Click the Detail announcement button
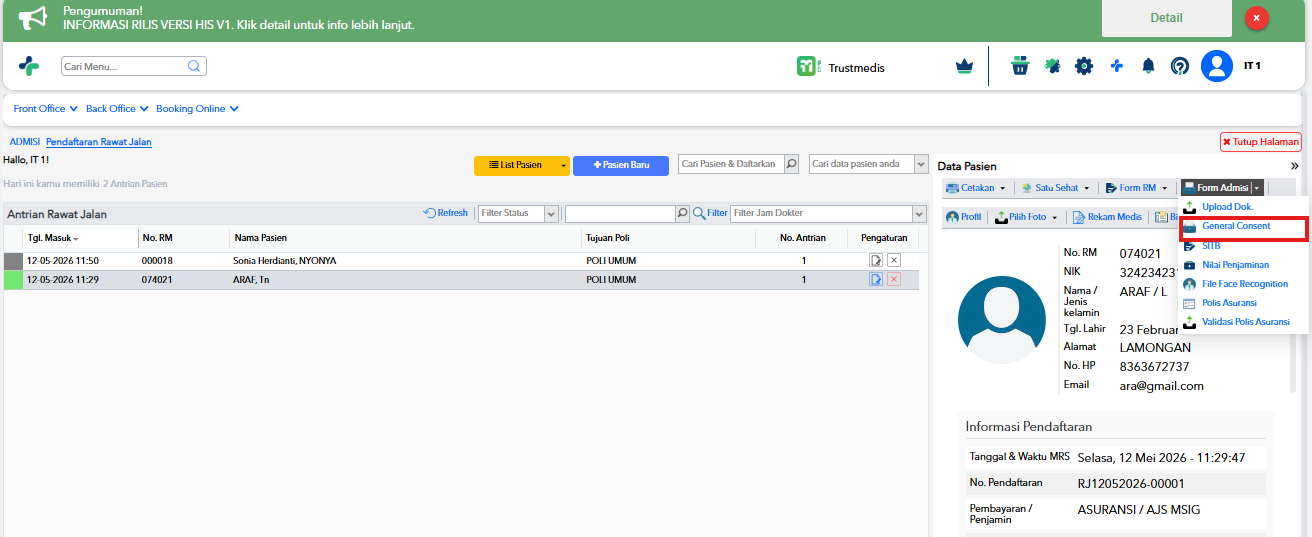 tap(1166, 18)
